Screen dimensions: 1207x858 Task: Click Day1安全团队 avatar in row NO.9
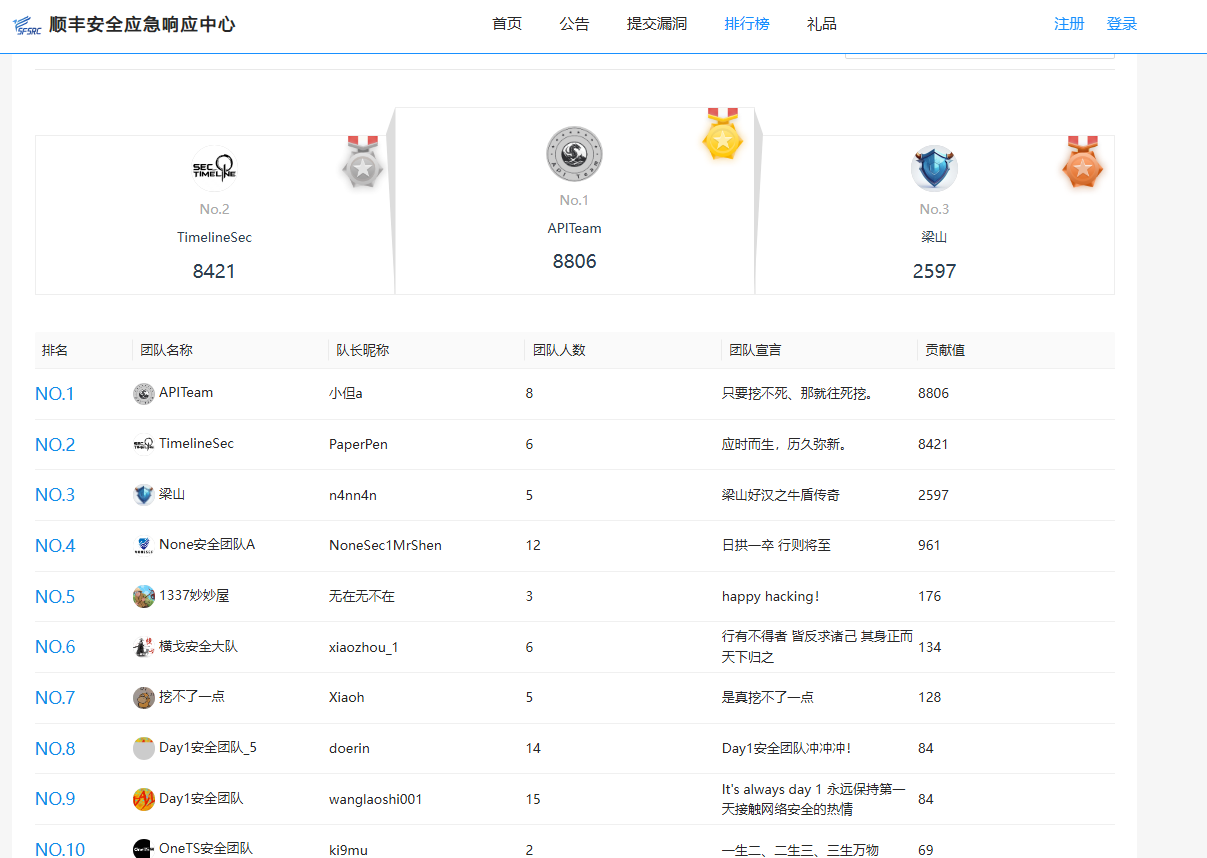[x=143, y=799]
